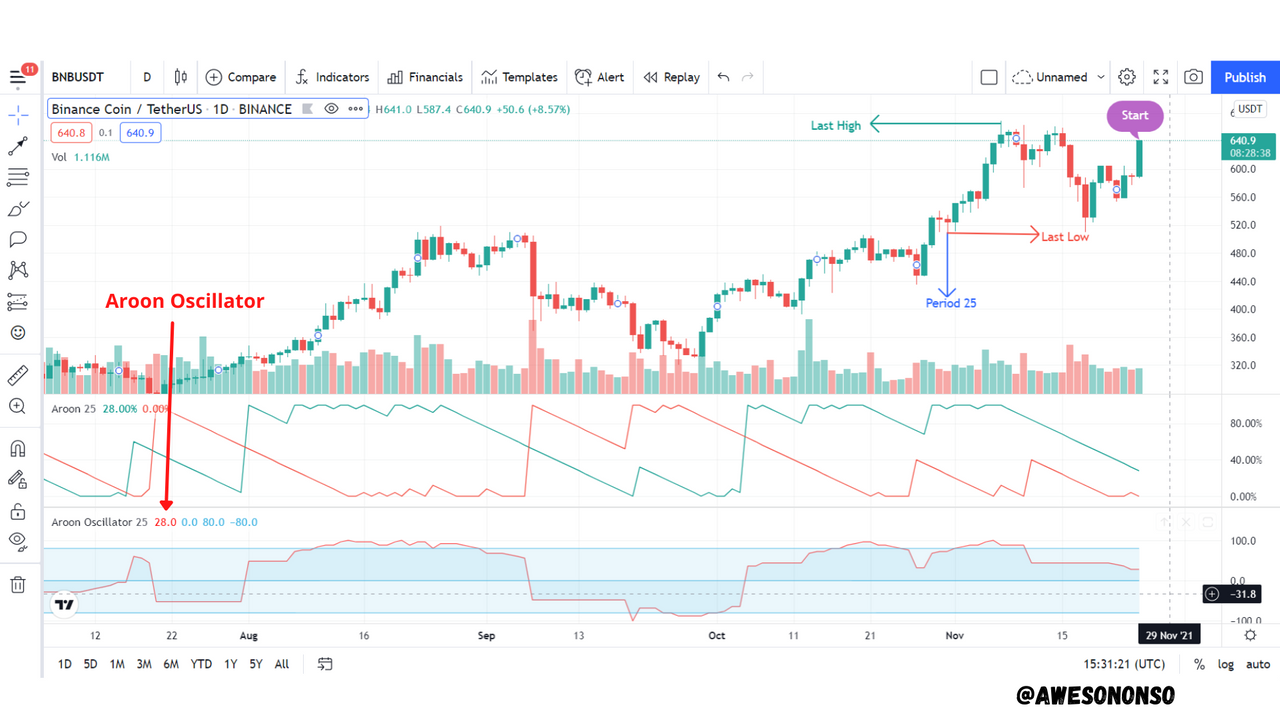1280x720 pixels.
Task: Select the crosshair cursor tool
Action: coord(17,115)
